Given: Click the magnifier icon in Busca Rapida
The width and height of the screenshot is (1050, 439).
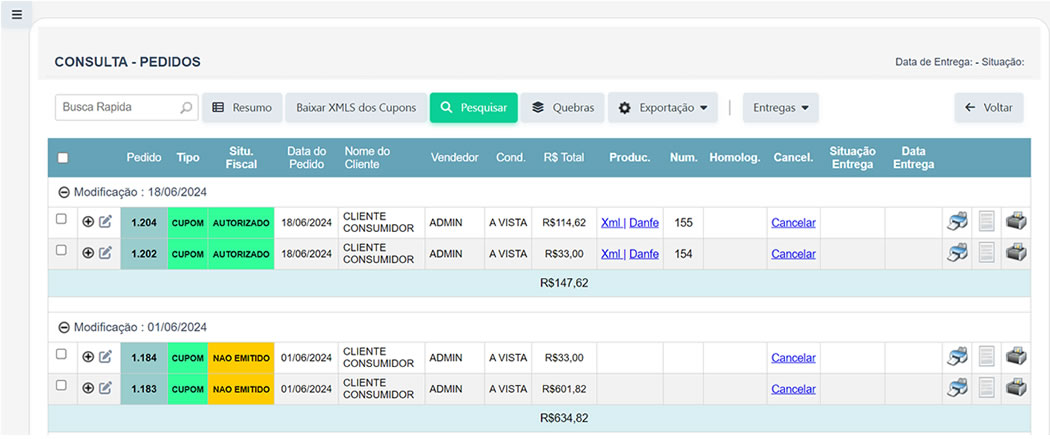Looking at the screenshot, I should click(186, 108).
